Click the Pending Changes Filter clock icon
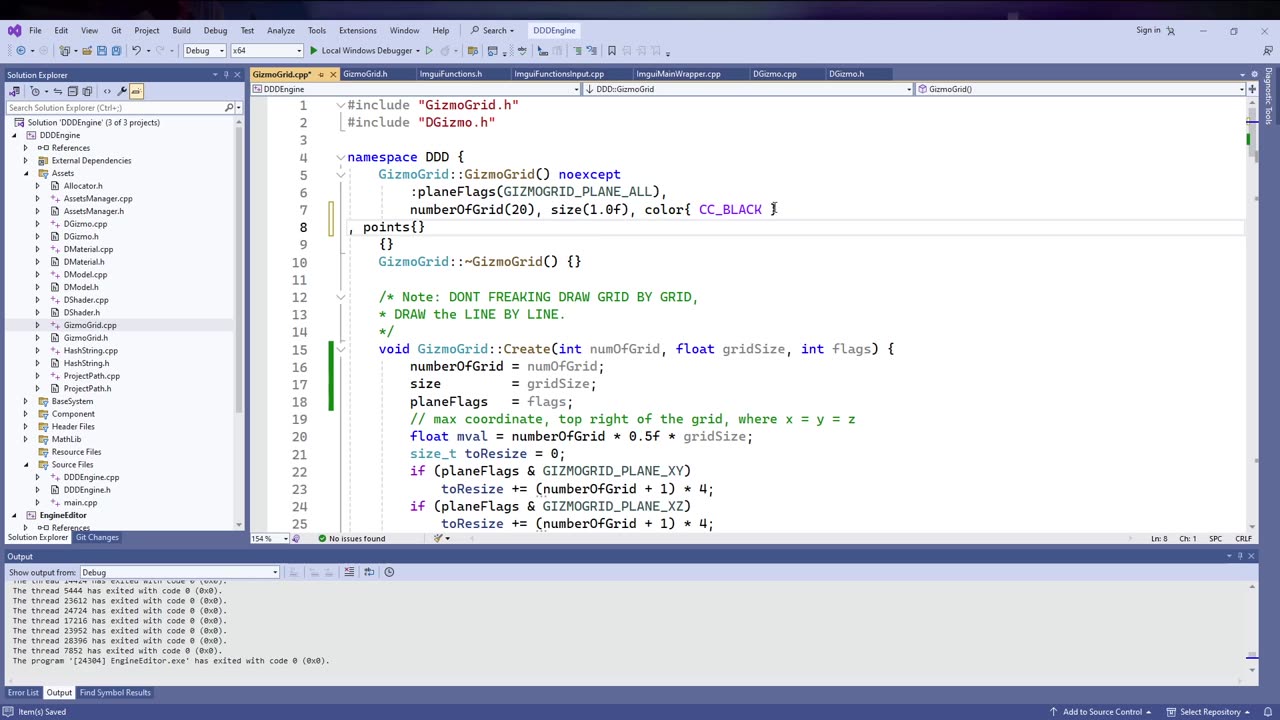Image resolution: width=1280 pixels, height=720 pixels. tap(36, 91)
